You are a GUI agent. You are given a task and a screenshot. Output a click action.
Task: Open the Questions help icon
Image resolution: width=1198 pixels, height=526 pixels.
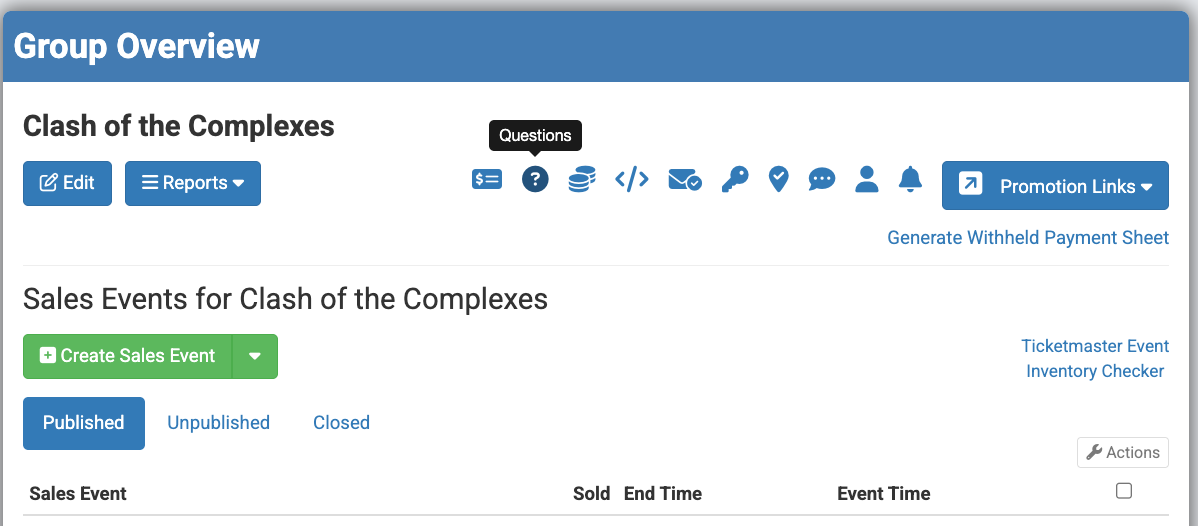(535, 180)
